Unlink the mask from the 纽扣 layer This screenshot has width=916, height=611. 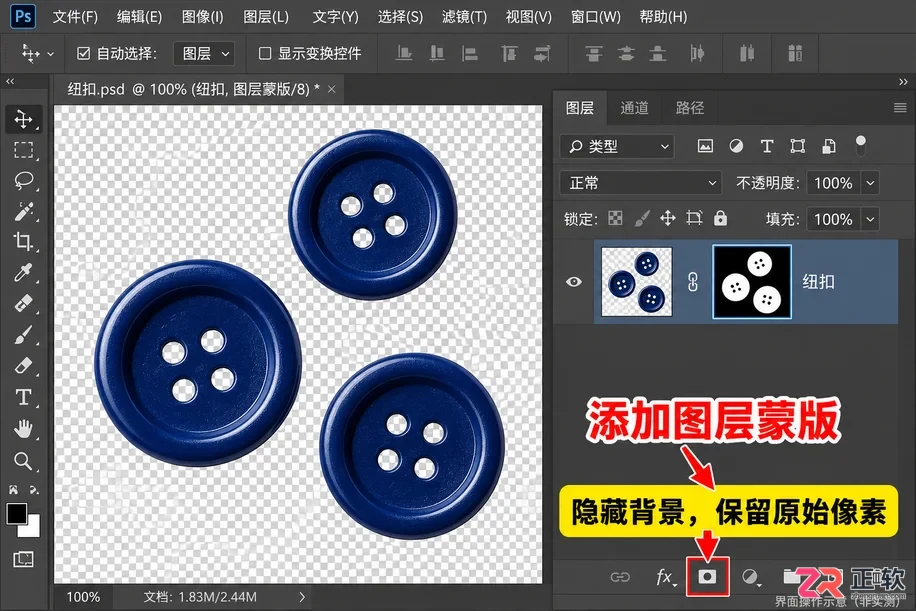[x=693, y=282]
